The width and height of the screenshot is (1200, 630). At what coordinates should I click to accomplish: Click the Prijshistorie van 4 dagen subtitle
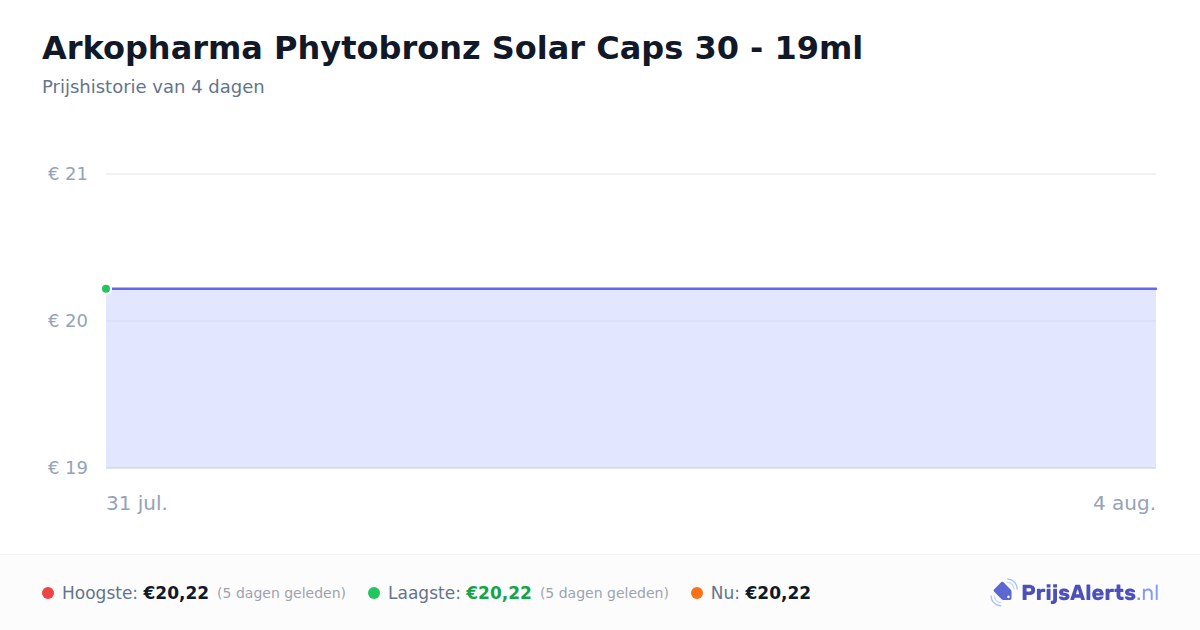point(153,87)
